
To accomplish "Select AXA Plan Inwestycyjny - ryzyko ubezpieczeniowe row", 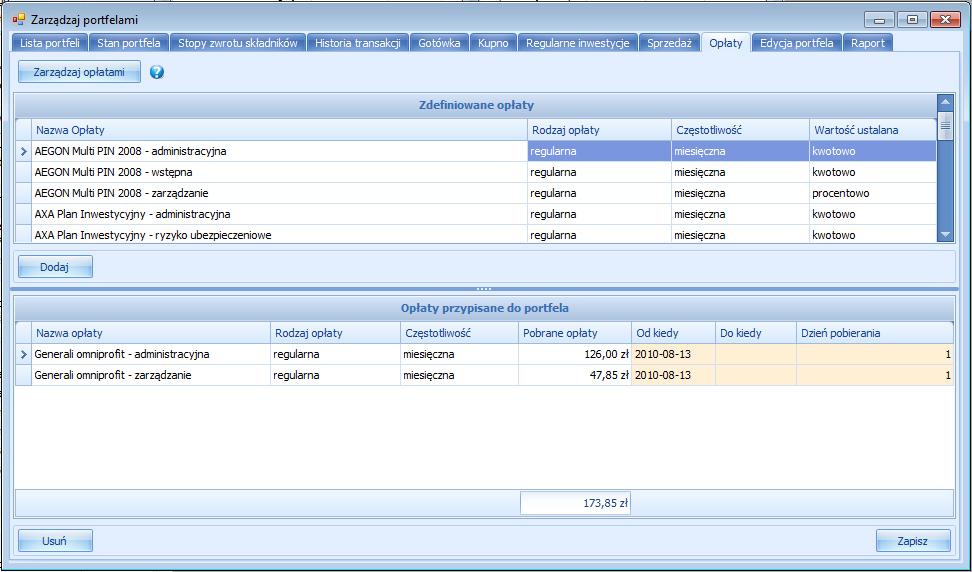I will [476, 234].
